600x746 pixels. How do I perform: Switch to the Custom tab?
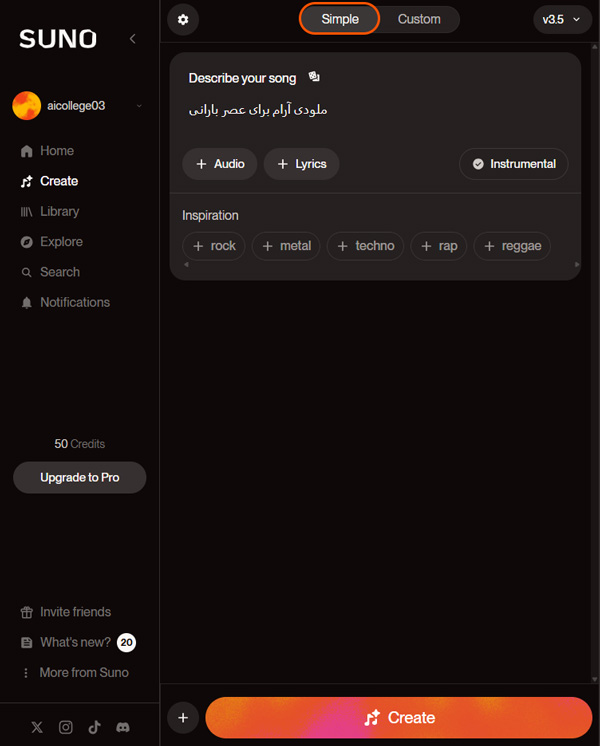coord(419,19)
